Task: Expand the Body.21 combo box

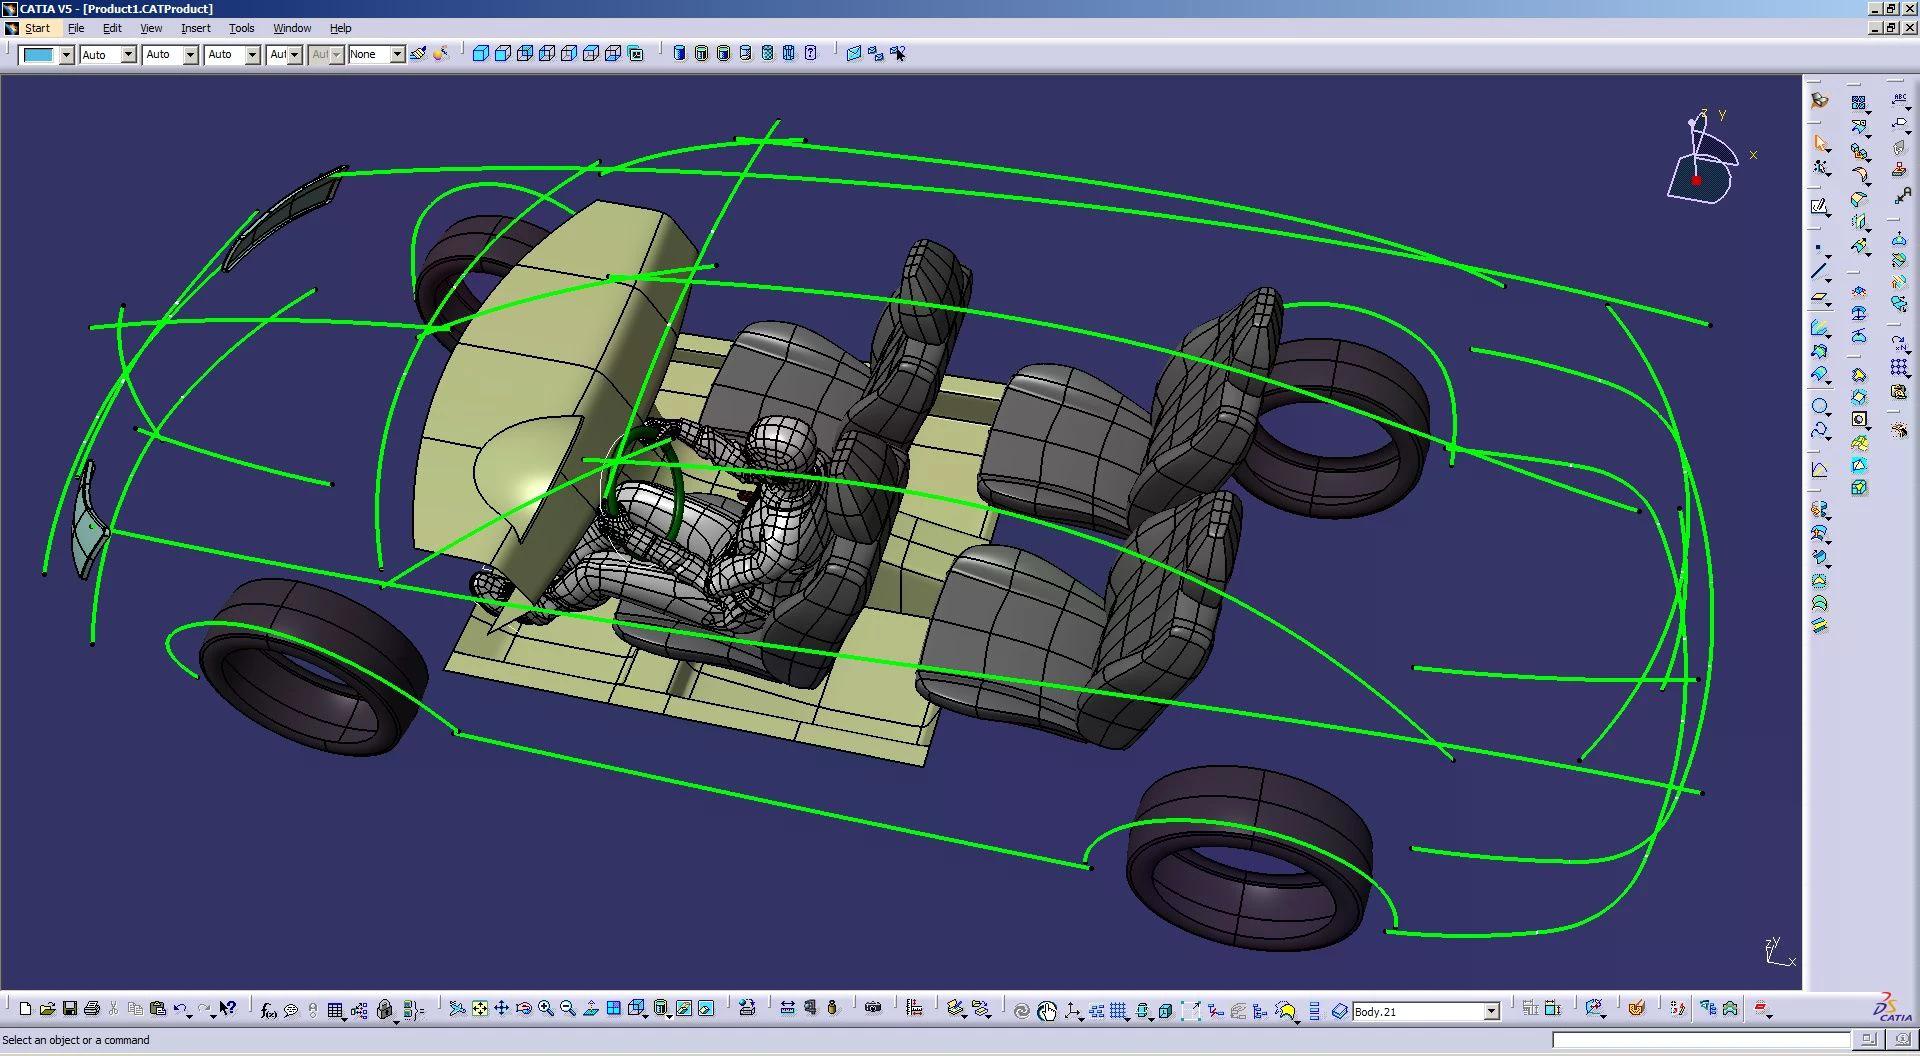Action: coord(1491,1012)
